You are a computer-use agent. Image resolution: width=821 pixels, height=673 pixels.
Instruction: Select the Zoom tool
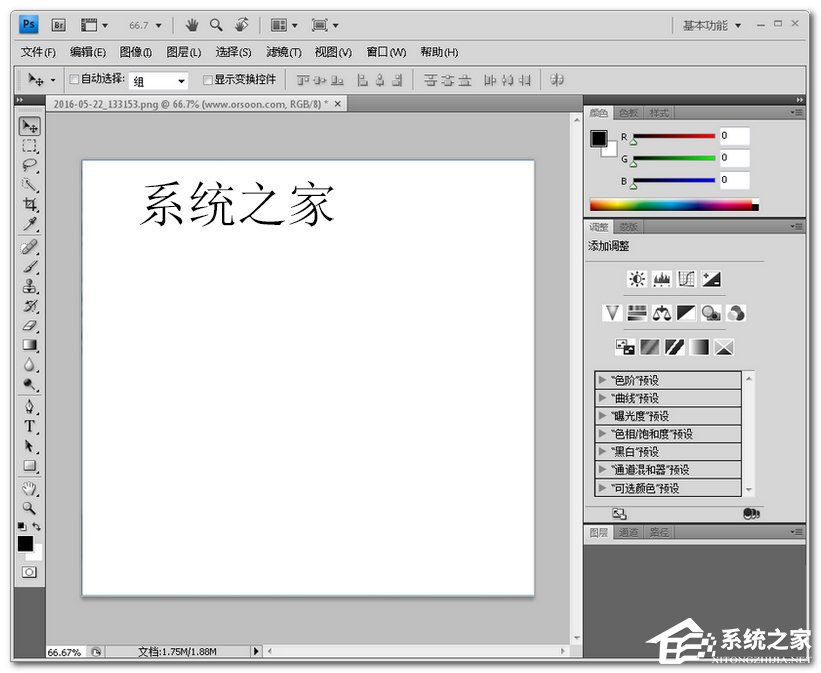click(29, 507)
